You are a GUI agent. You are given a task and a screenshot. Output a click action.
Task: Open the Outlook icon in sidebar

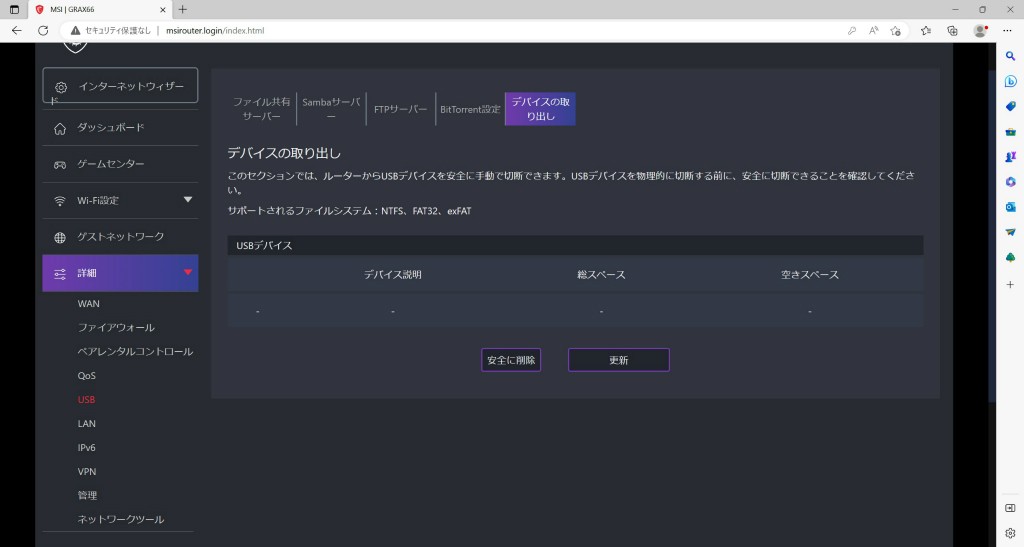pyautogui.click(x=1010, y=207)
